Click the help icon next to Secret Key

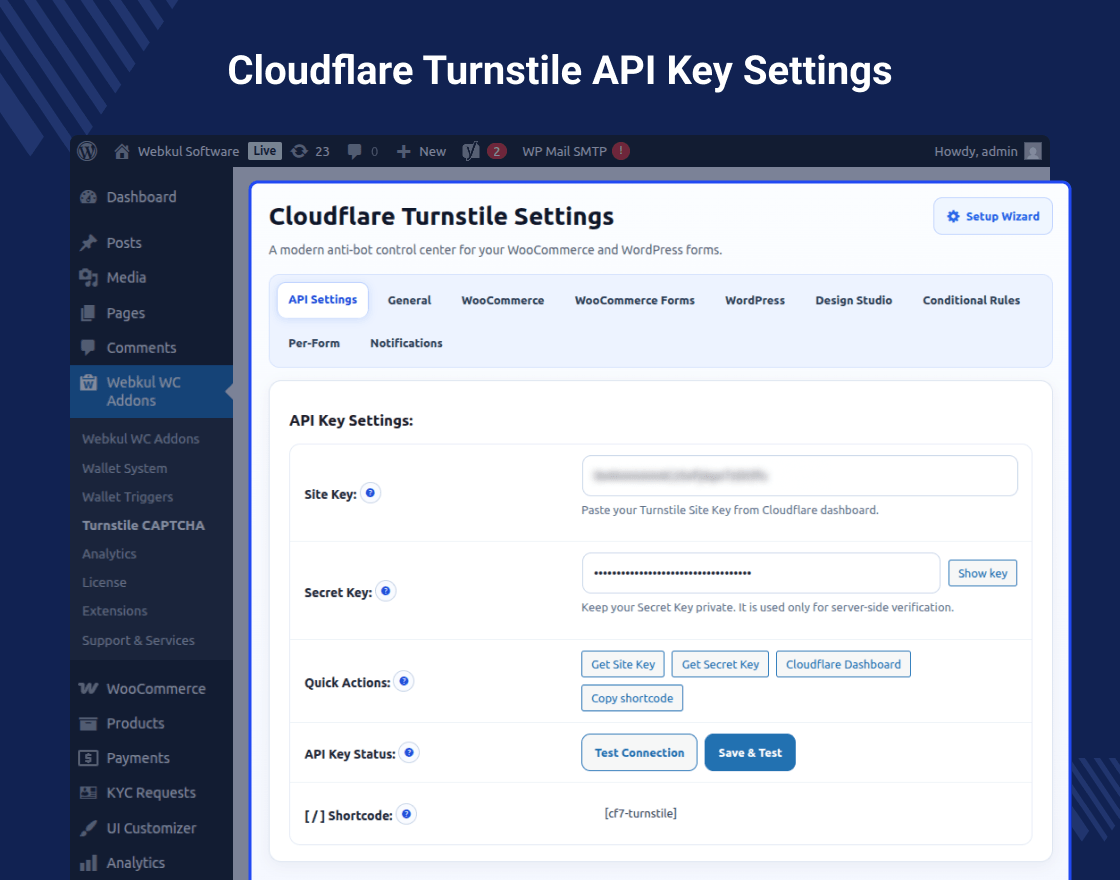(x=386, y=591)
